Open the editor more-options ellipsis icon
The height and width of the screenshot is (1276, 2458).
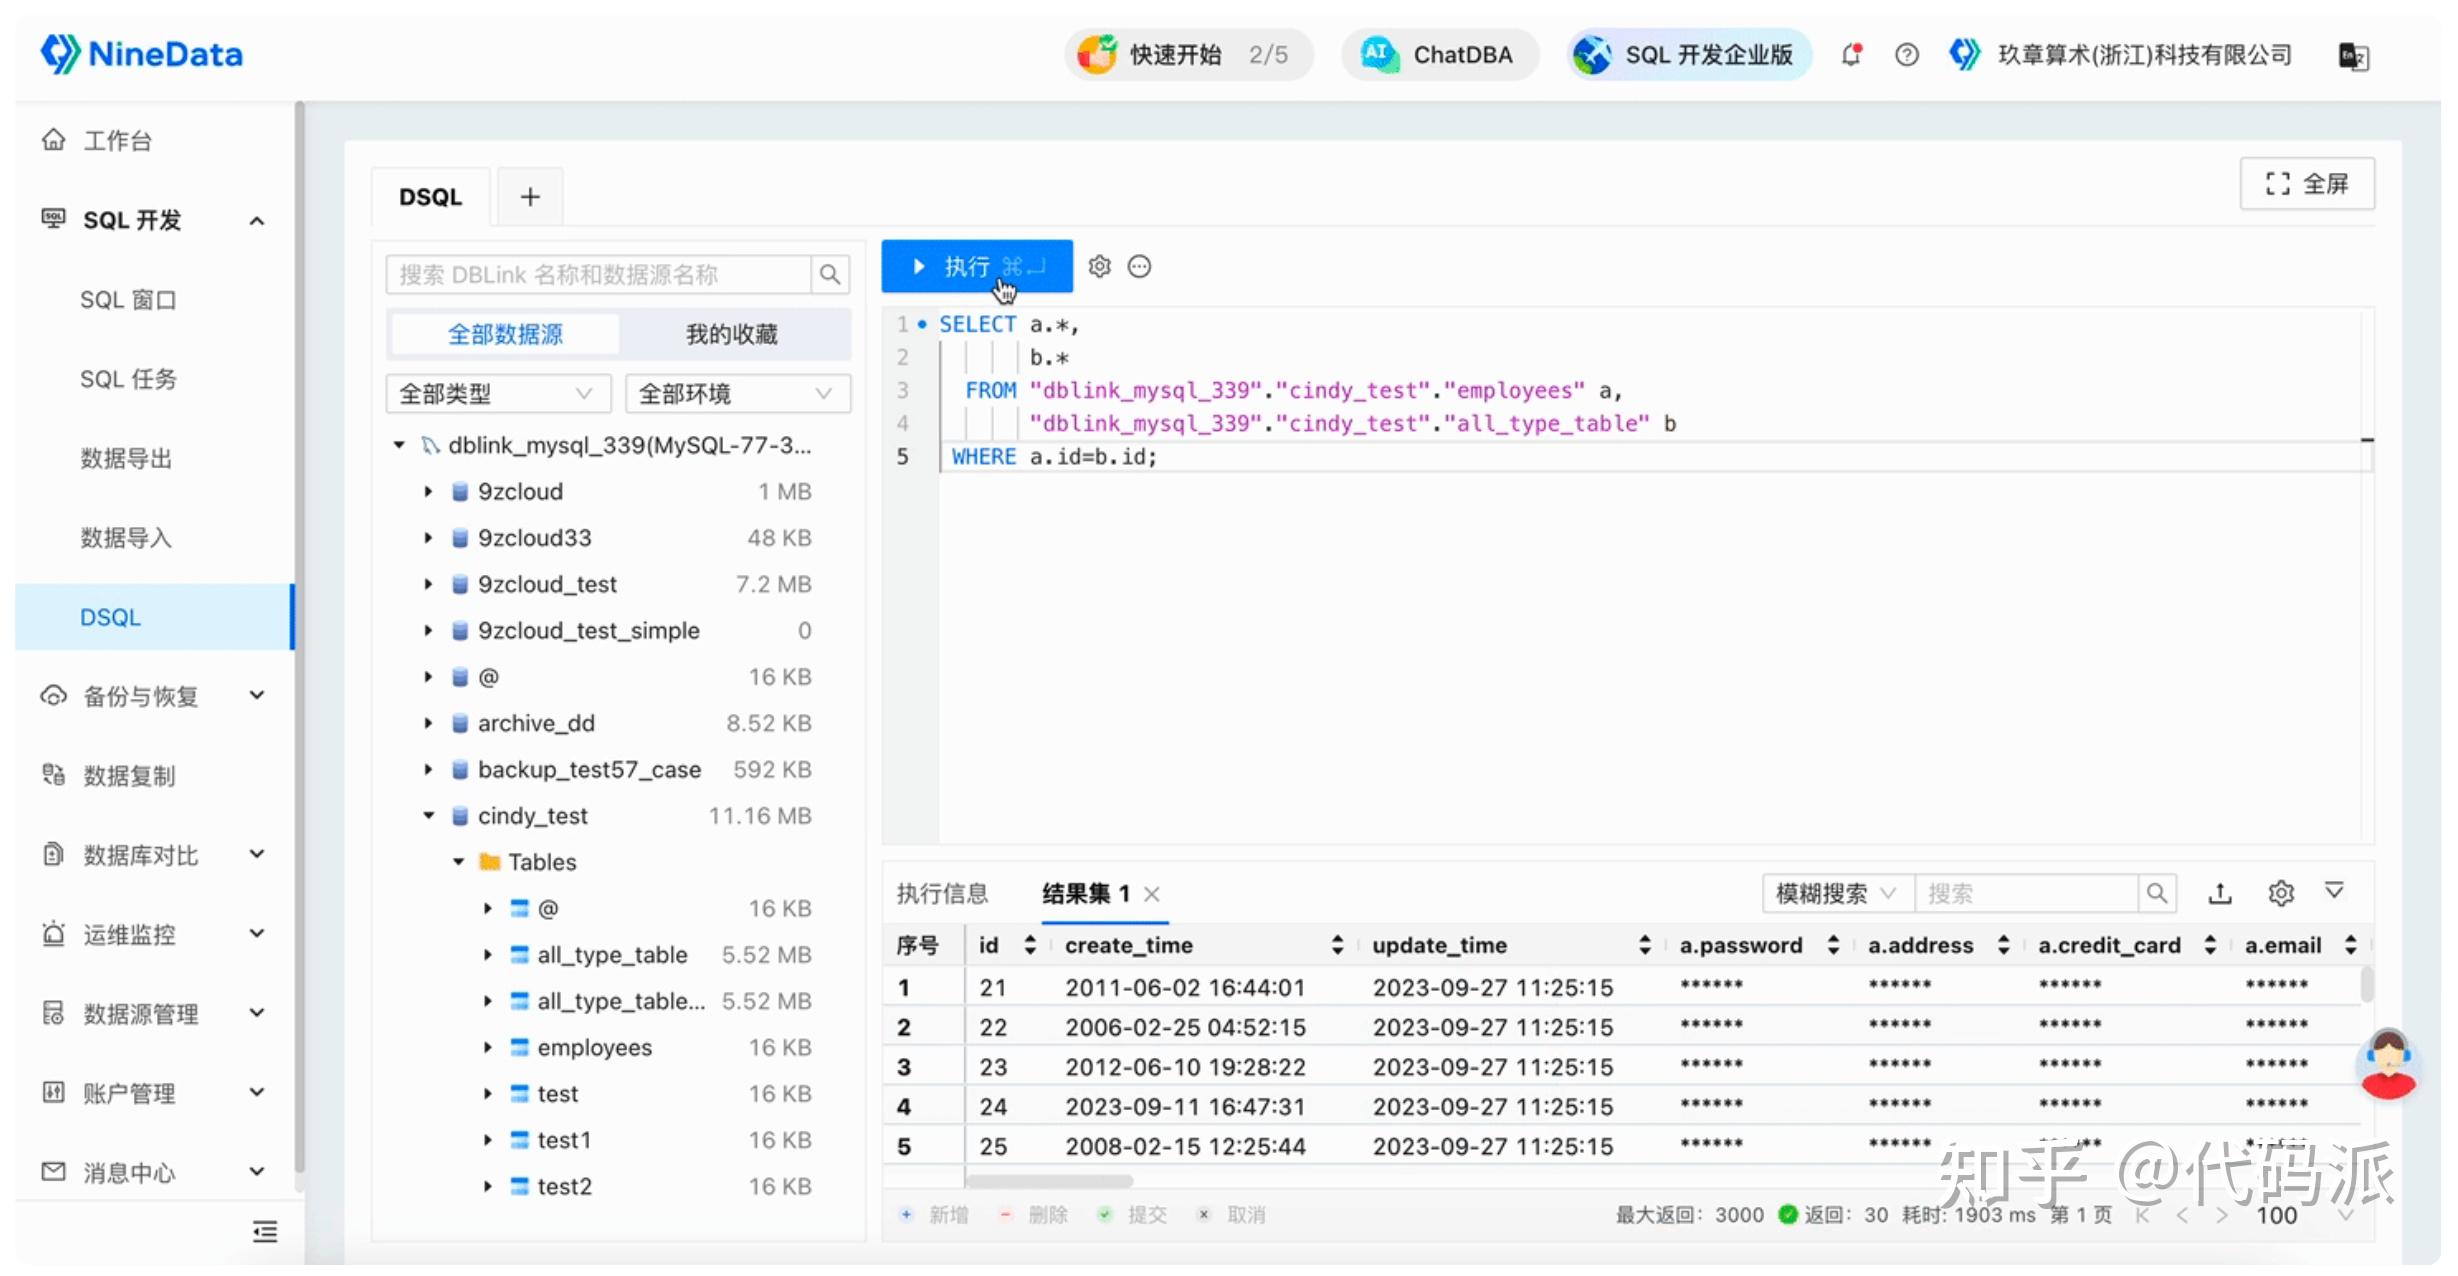(x=1139, y=266)
